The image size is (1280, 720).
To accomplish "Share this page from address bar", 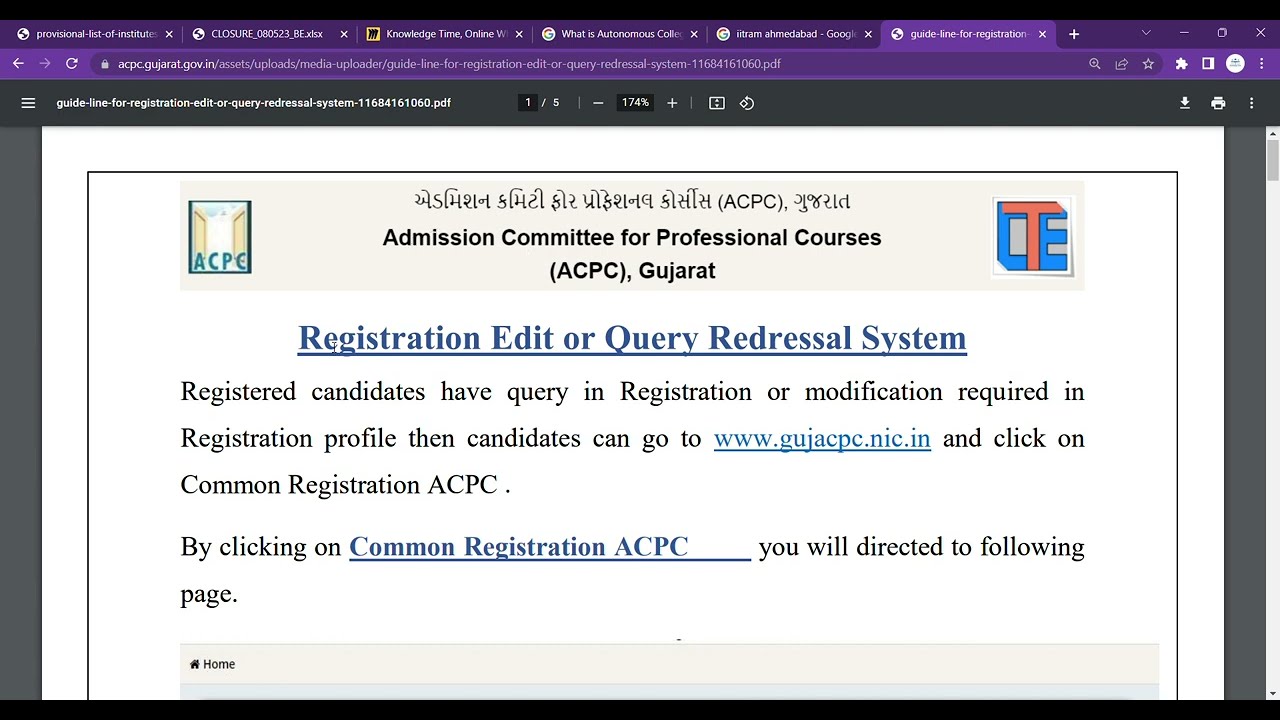I will pos(1122,63).
